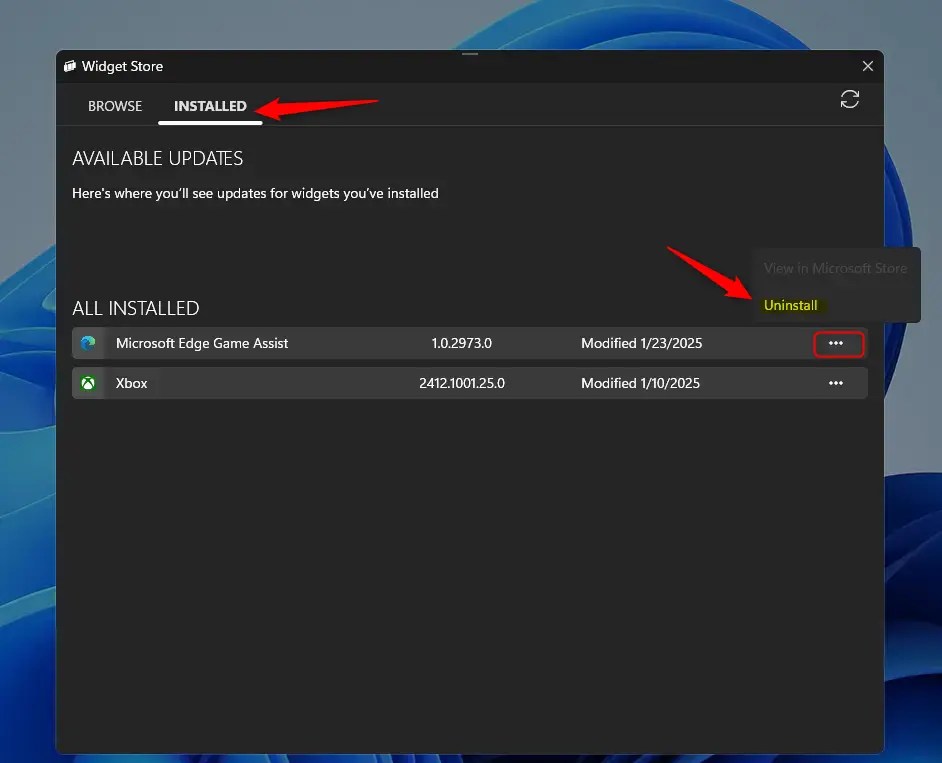Click Modified 1/23/2025 date
The height and width of the screenshot is (763, 942).
click(x=641, y=343)
